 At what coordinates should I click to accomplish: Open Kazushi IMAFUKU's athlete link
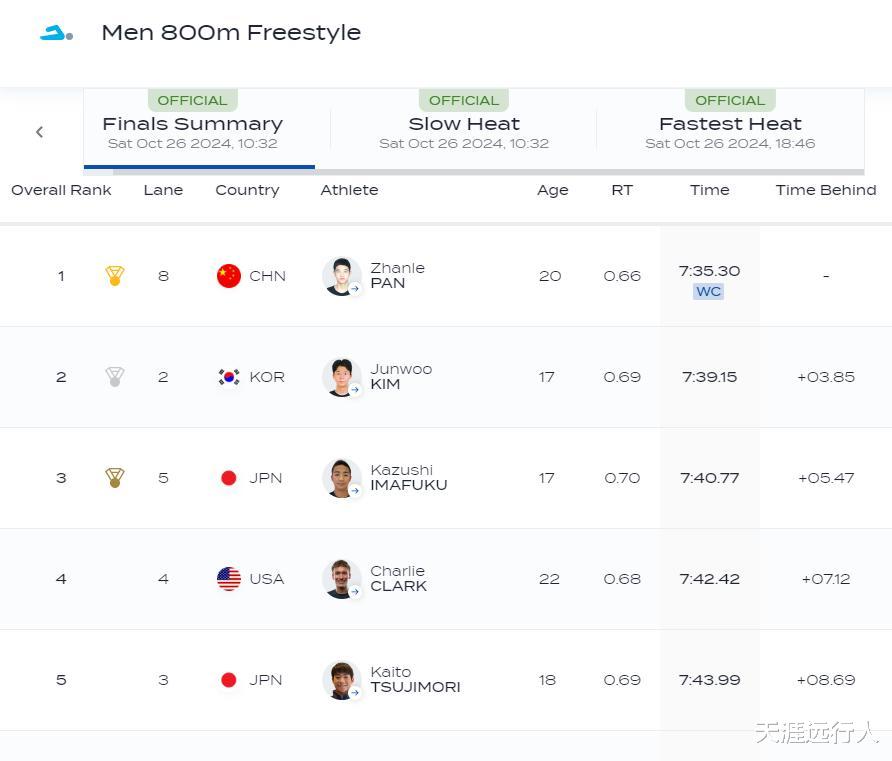pos(408,478)
